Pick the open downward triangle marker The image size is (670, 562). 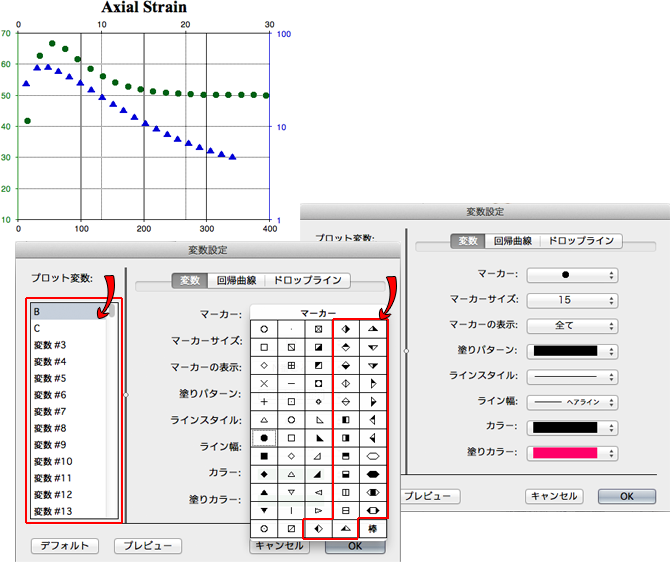(x=291, y=492)
